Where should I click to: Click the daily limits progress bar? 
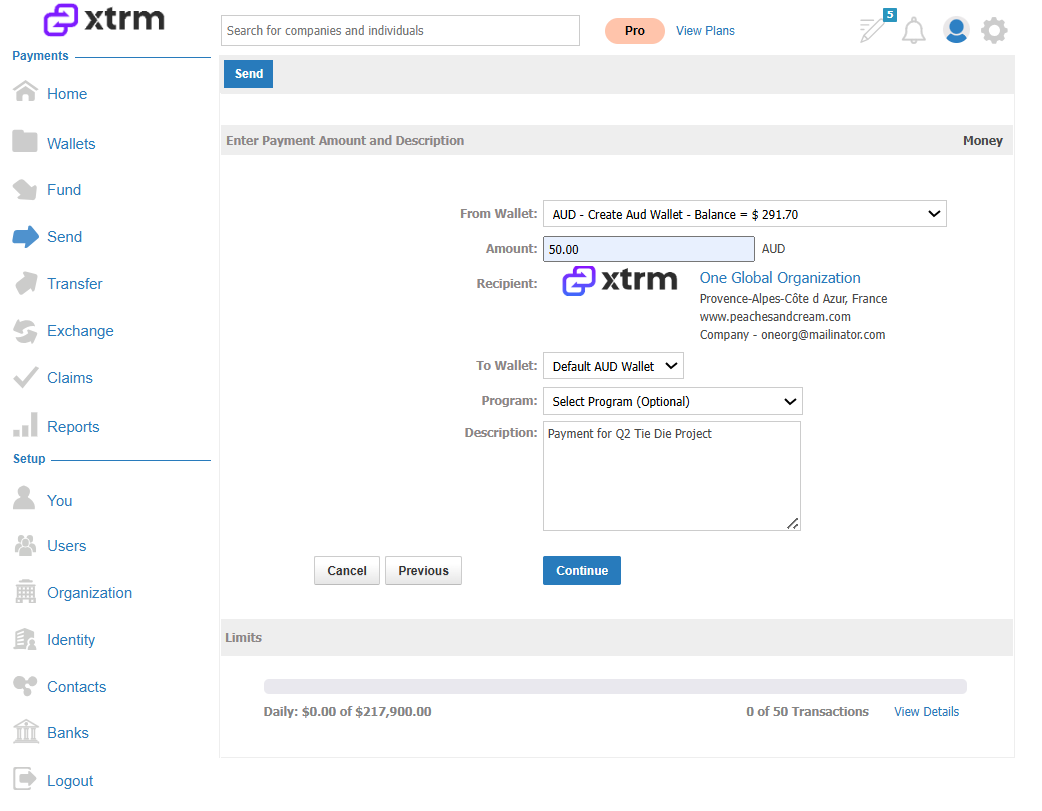pos(615,686)
